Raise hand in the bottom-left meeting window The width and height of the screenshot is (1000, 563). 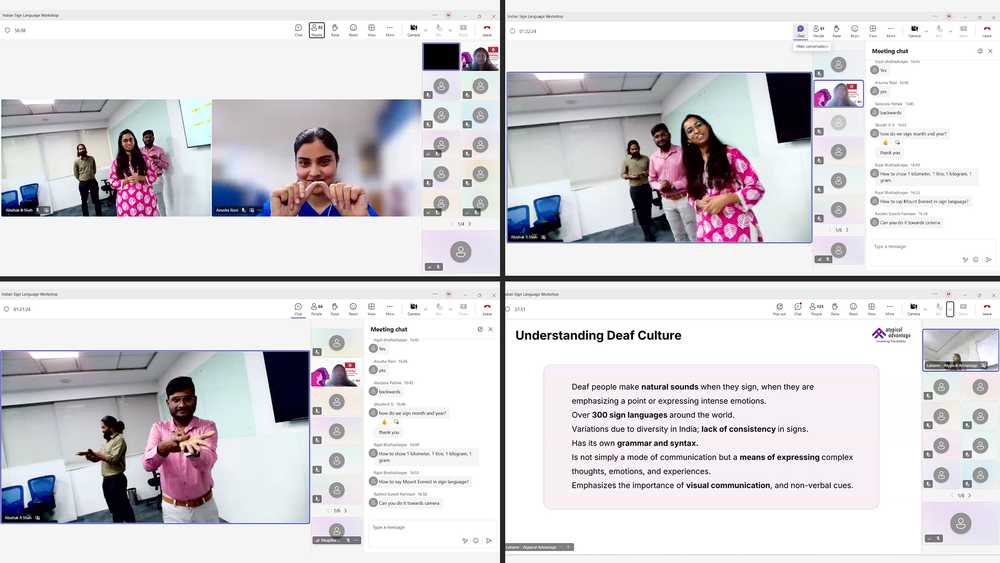coord(335,309)
